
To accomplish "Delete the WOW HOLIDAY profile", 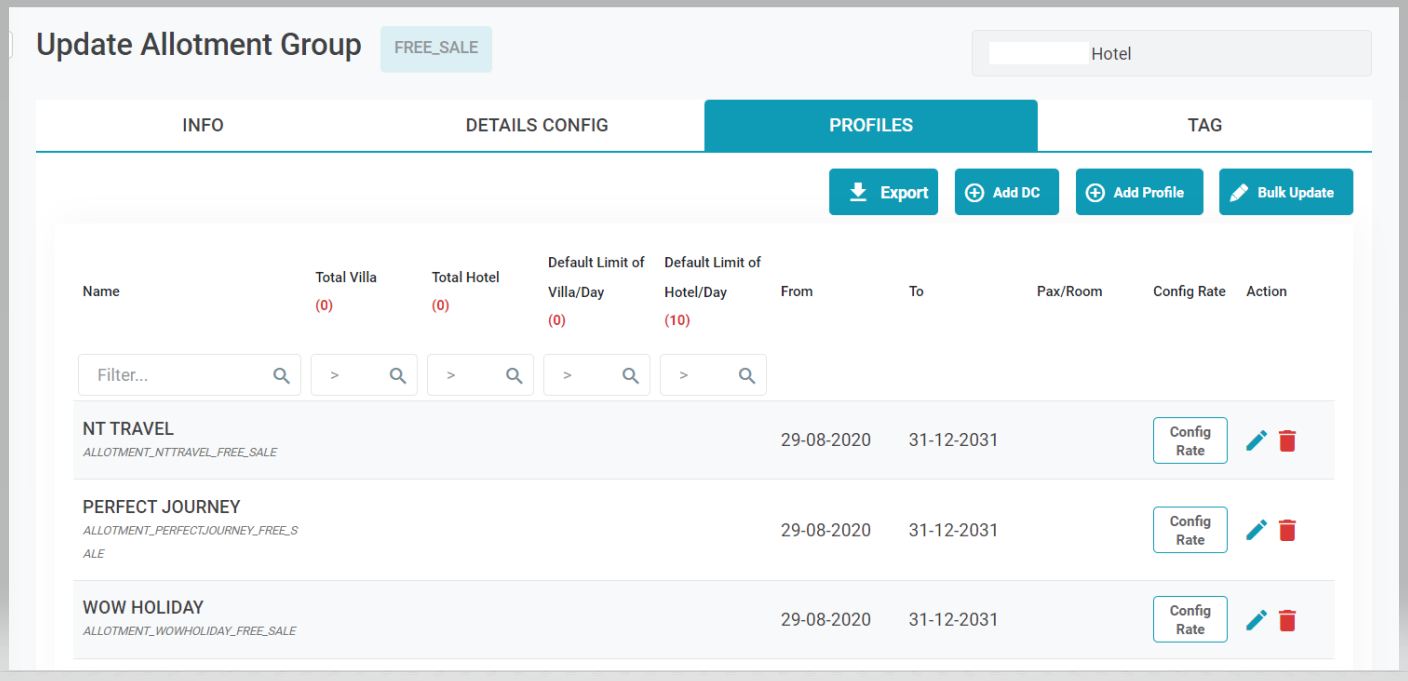I will point(1287,620).
